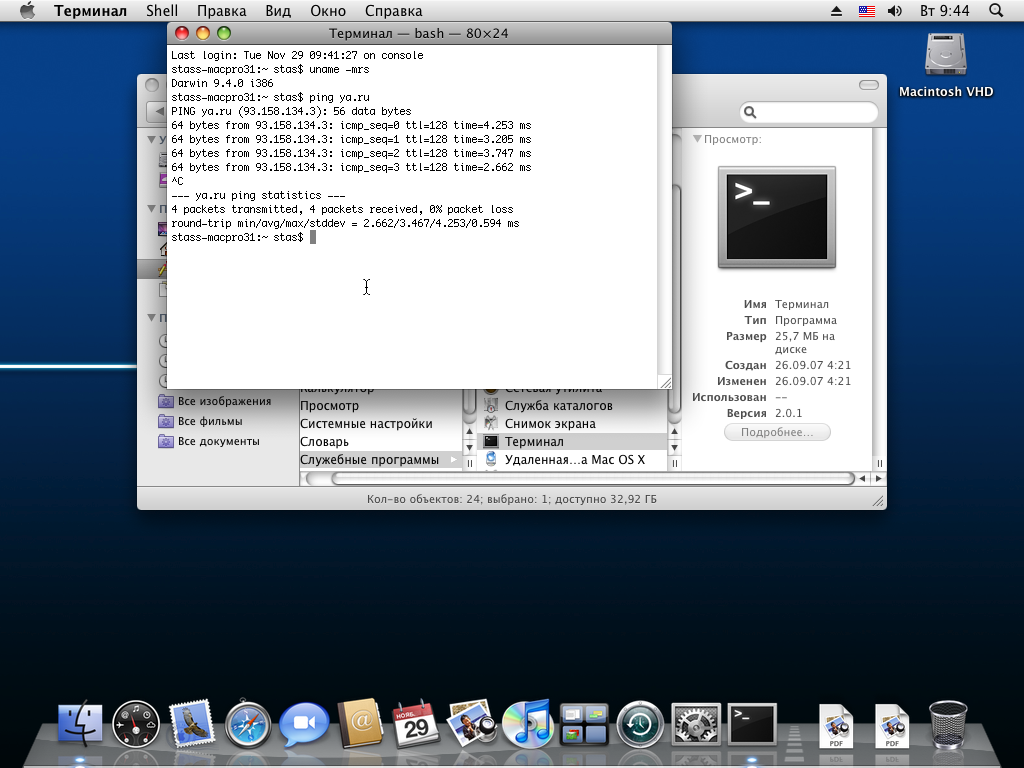Switch input source via US flag
This screenshot has height=768, width=1024.
866,11
